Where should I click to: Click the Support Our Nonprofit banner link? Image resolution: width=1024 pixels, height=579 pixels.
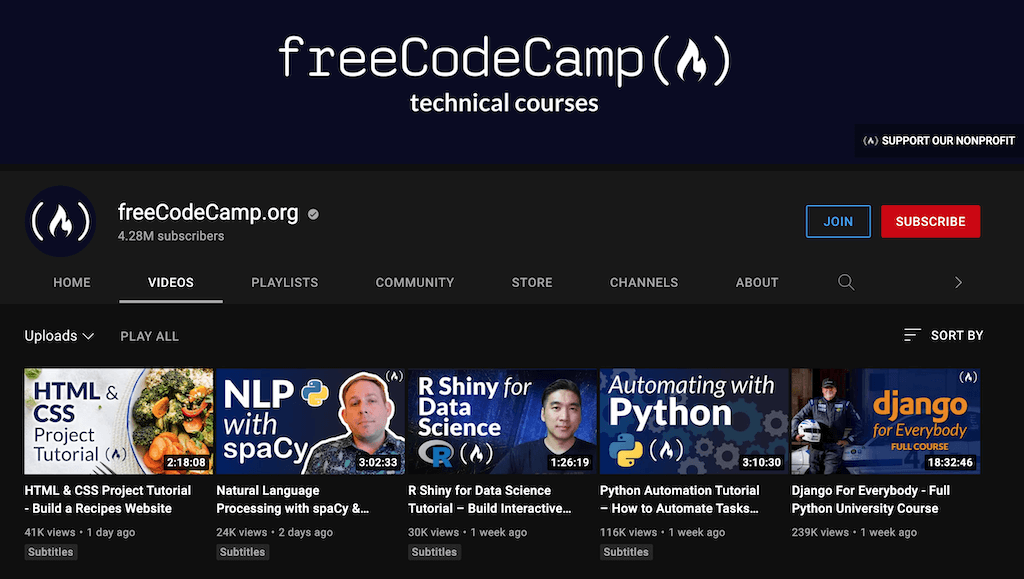pyautogui.click(x=939, y=140)
